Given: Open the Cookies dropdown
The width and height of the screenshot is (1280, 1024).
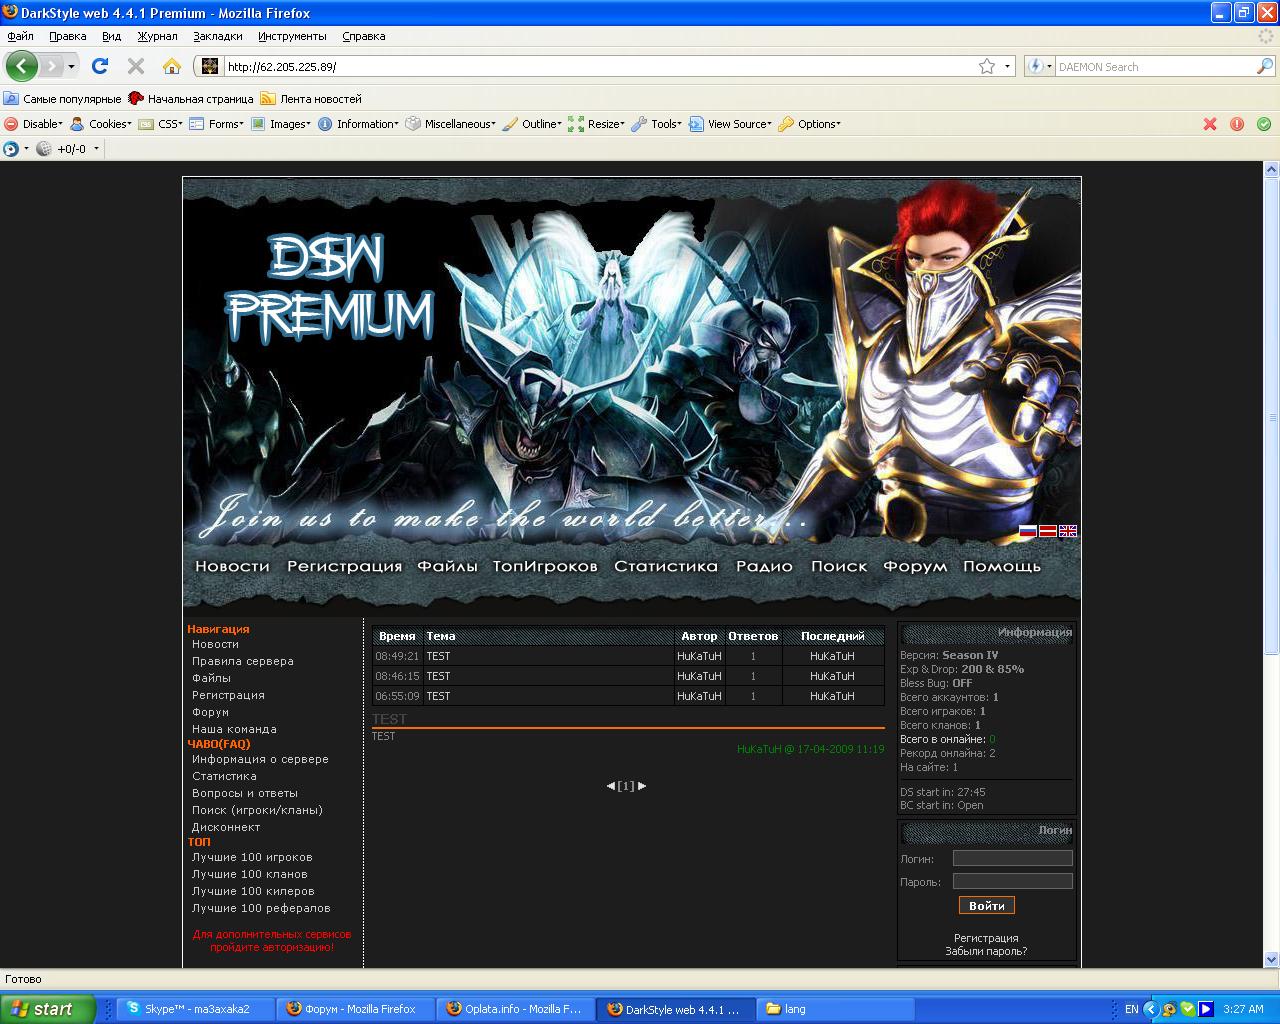Looking at the screenshot, I should point(101,124).
